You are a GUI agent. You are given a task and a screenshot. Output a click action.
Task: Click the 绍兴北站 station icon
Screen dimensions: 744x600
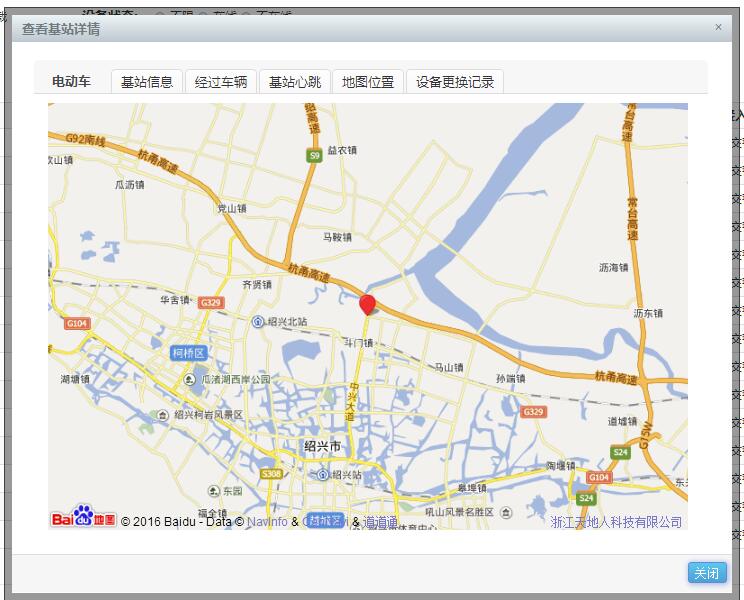pyautogui.click(x=258, y=322)
